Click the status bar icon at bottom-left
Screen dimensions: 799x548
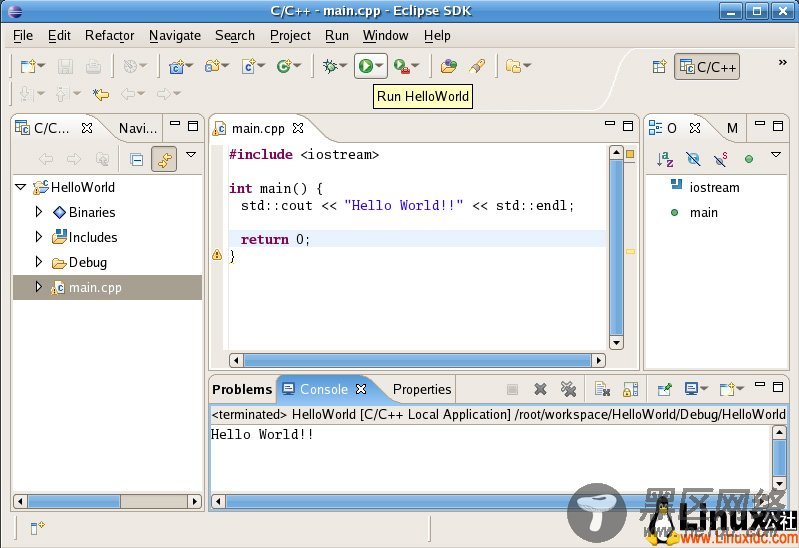click(37, 528)
